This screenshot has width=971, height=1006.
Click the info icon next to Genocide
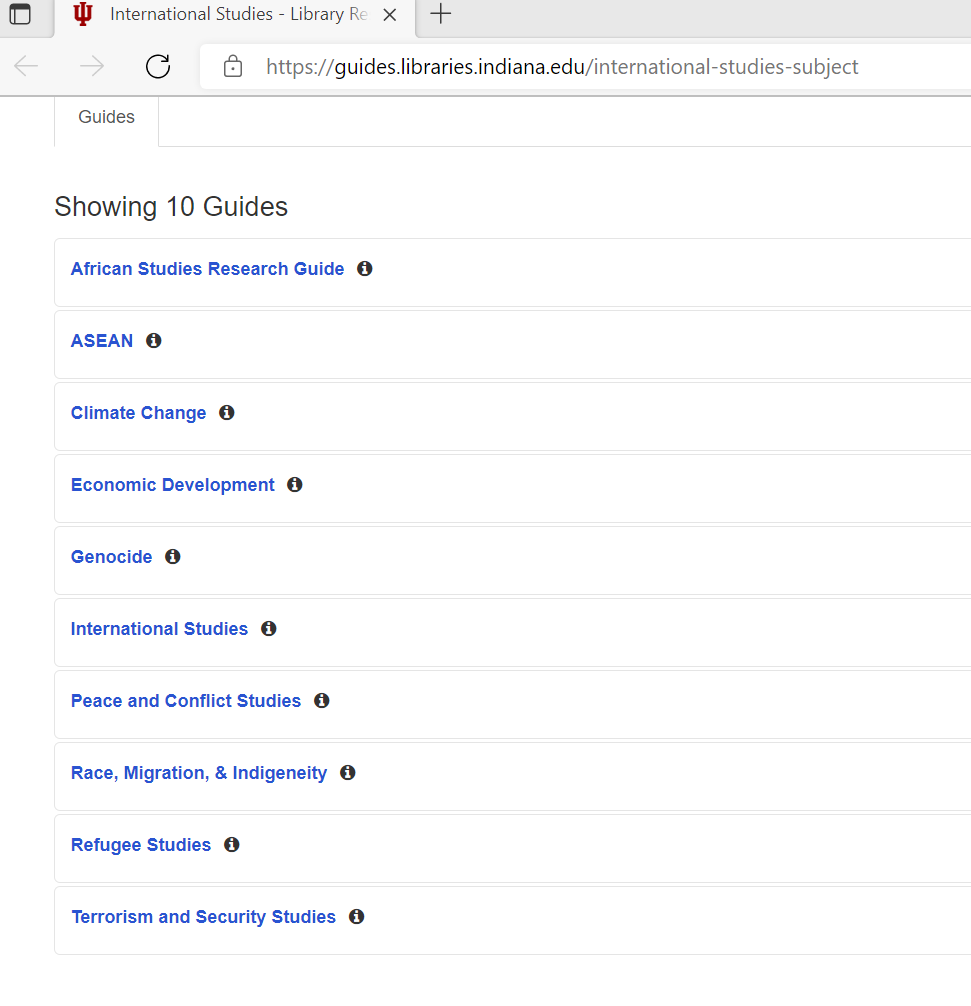point(172,556)
